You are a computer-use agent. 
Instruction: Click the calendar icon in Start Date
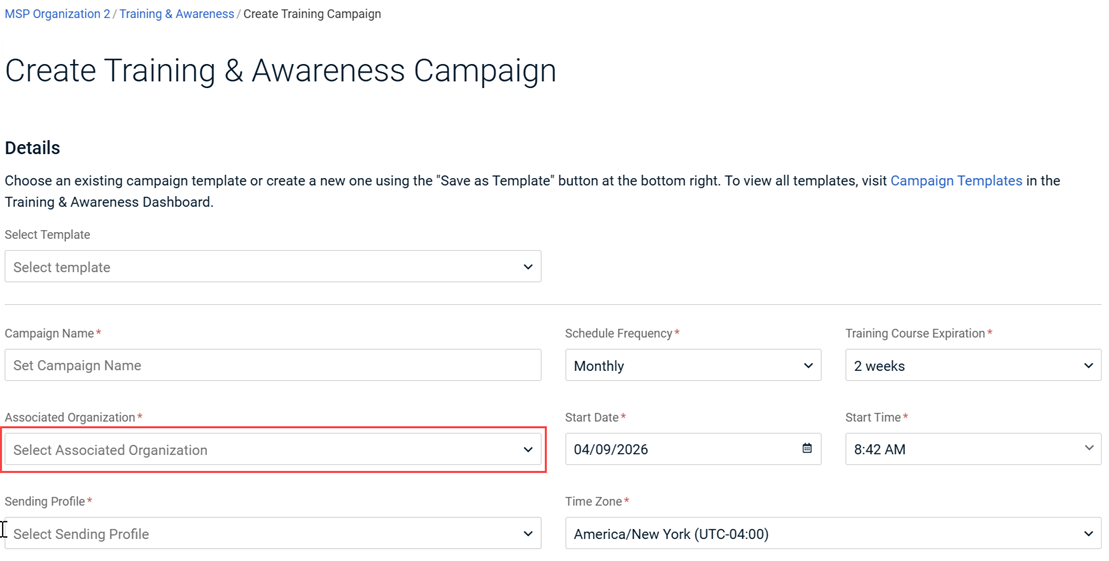tap(807, 449)
